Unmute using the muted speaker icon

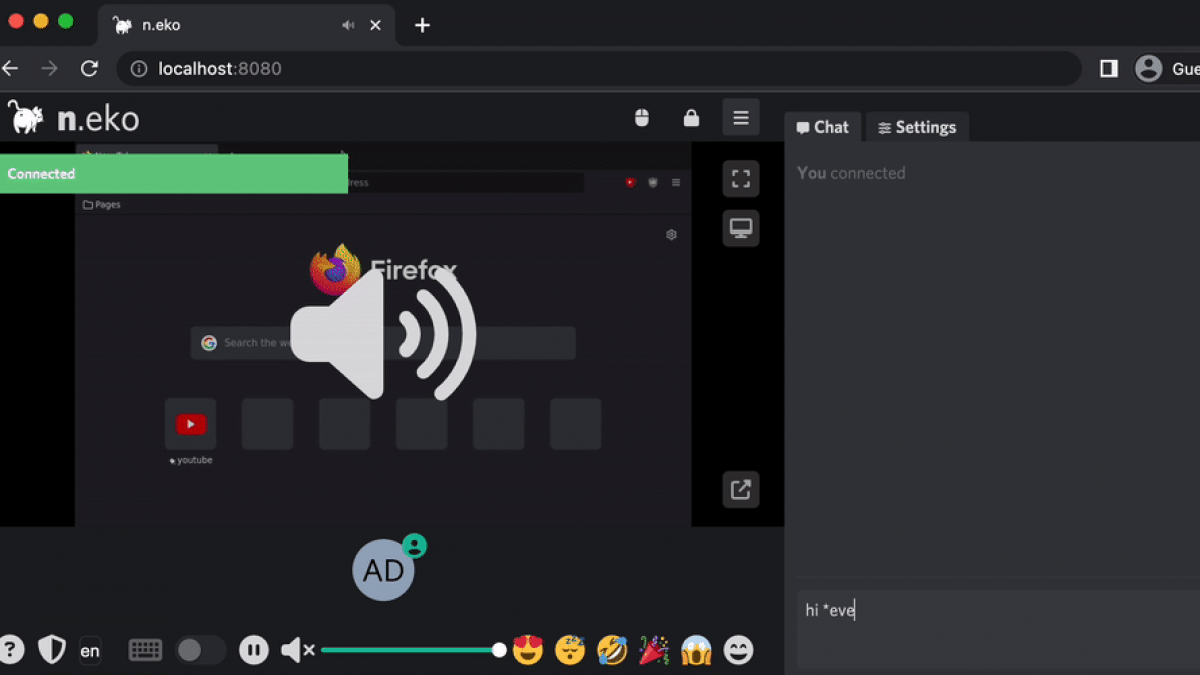[297, 651]
